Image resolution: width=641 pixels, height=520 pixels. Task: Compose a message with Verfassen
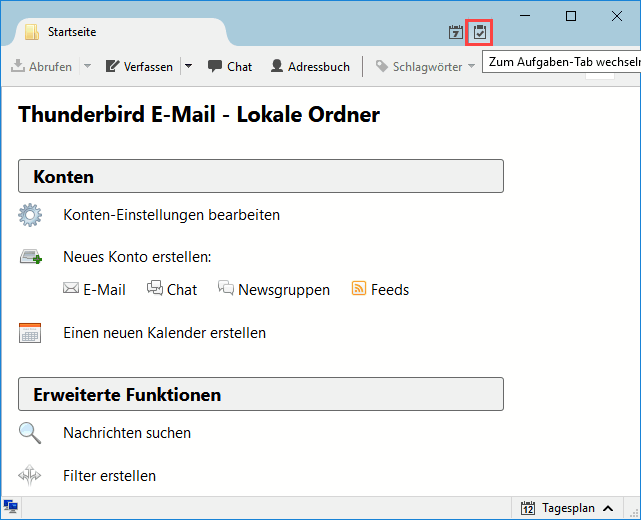click(x=139, y=66)
